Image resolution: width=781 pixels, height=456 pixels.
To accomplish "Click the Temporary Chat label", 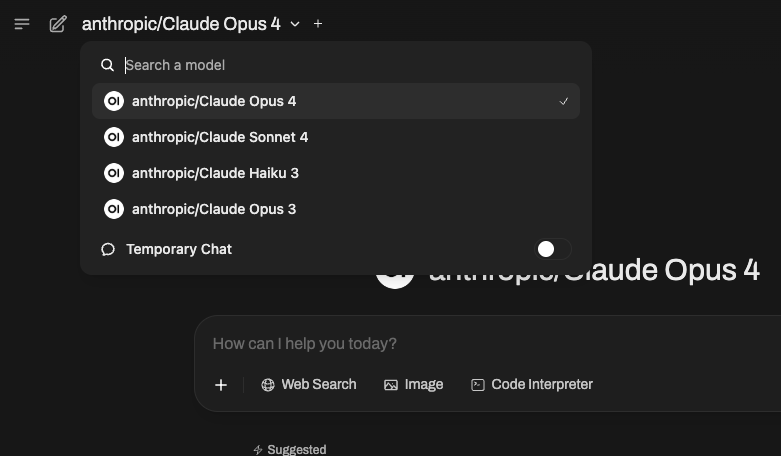I will click(179, 249).
